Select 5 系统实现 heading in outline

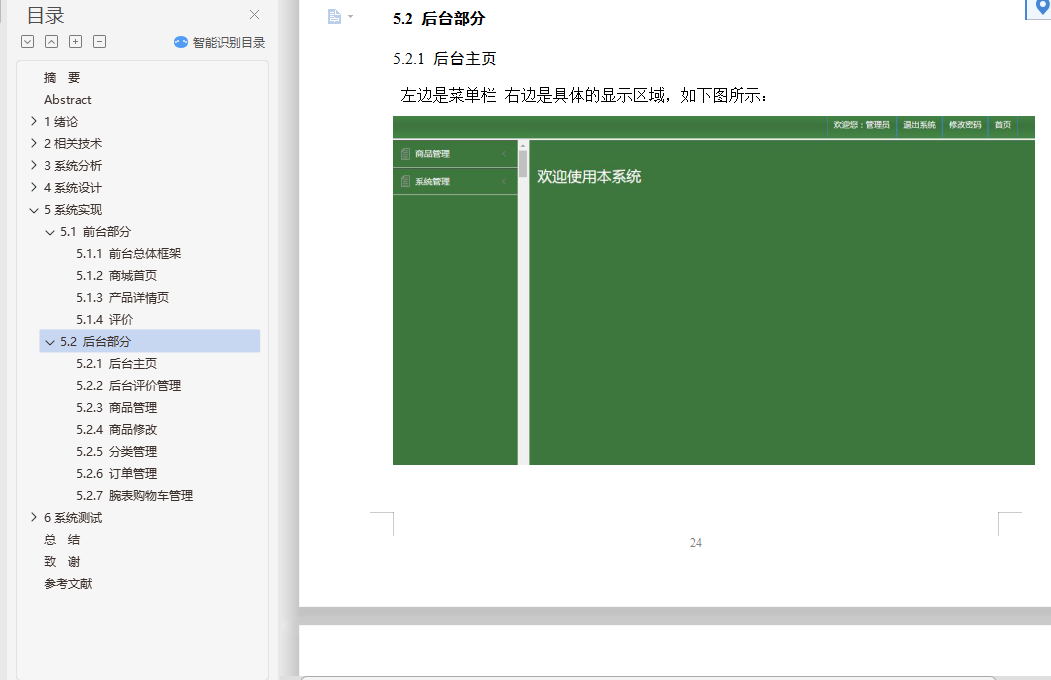[73, 210]
